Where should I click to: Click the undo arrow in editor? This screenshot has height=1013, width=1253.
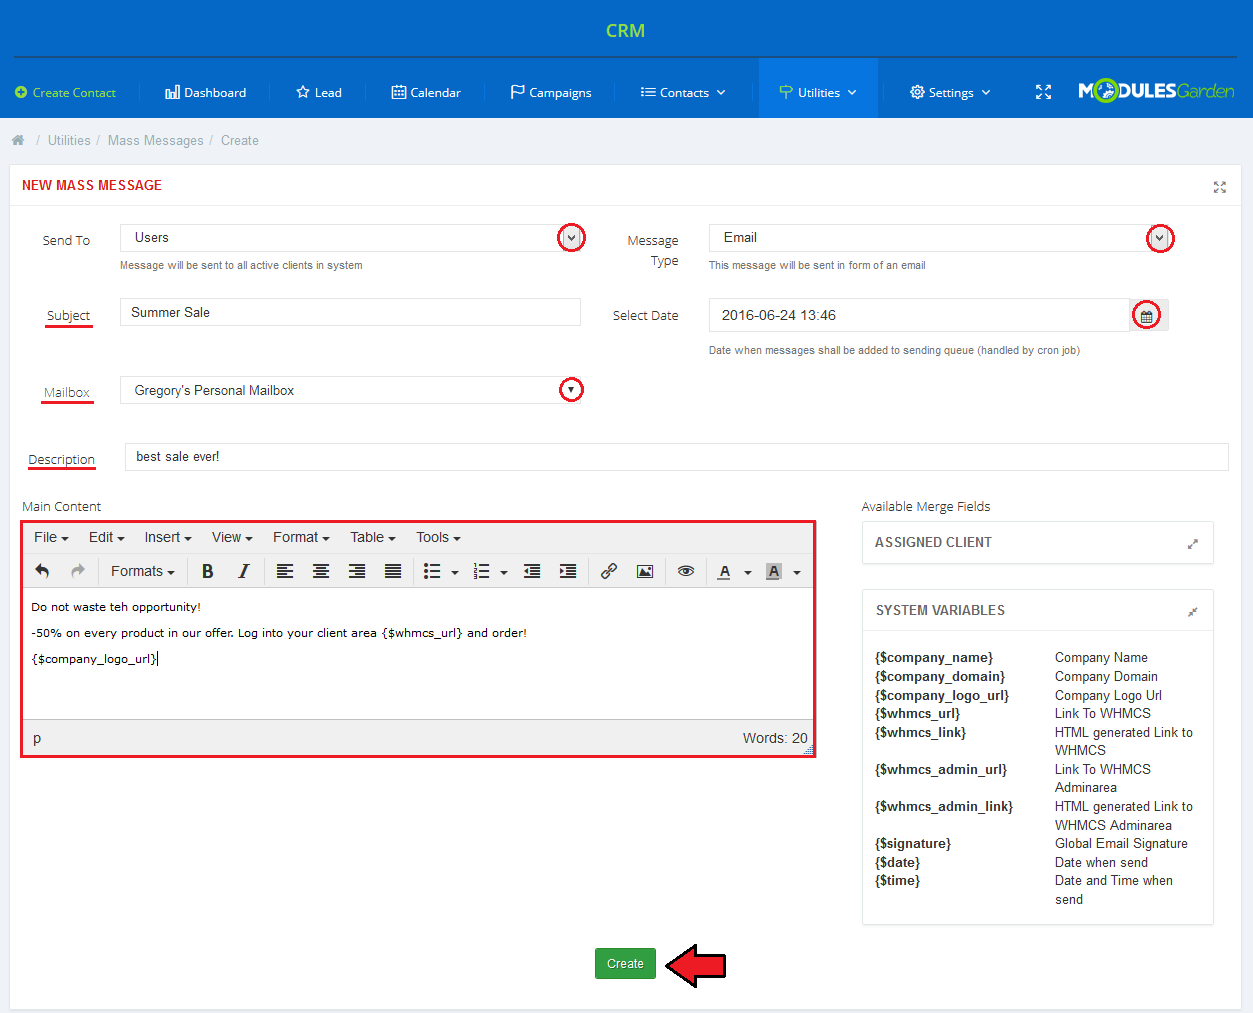tap(42, 571)
